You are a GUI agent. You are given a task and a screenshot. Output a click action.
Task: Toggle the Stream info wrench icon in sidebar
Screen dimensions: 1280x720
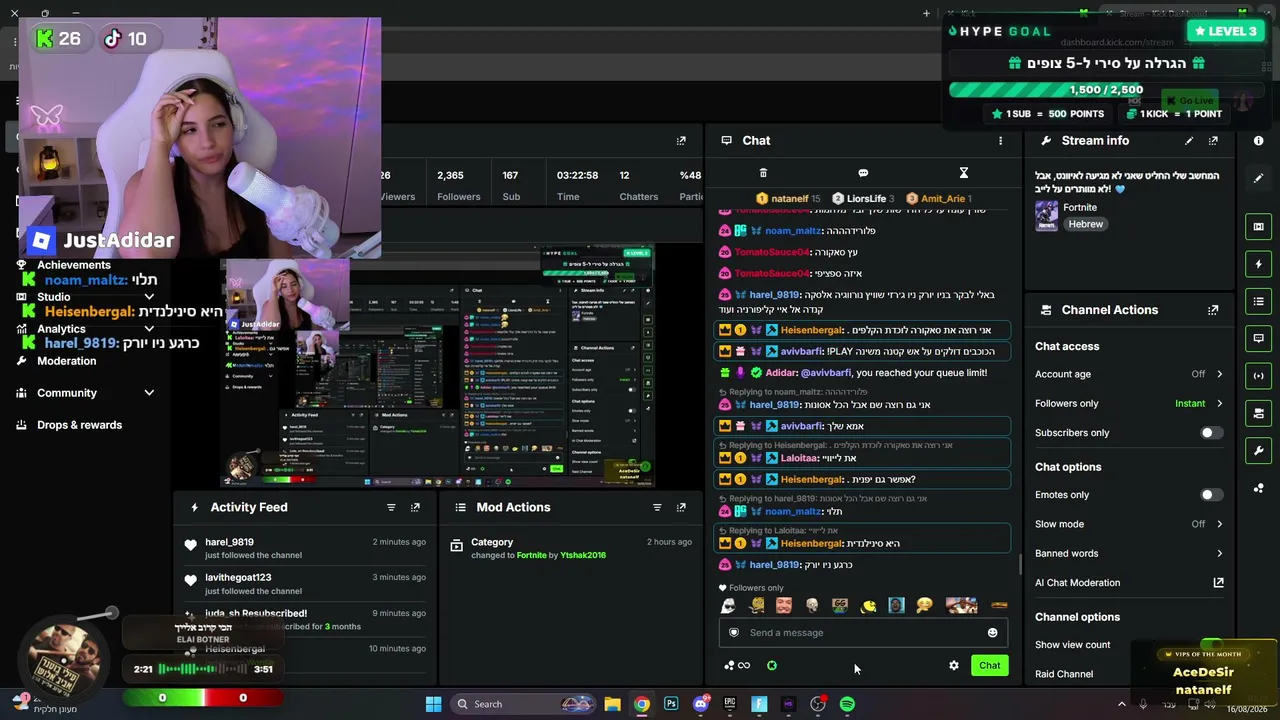click(1258, 450)
